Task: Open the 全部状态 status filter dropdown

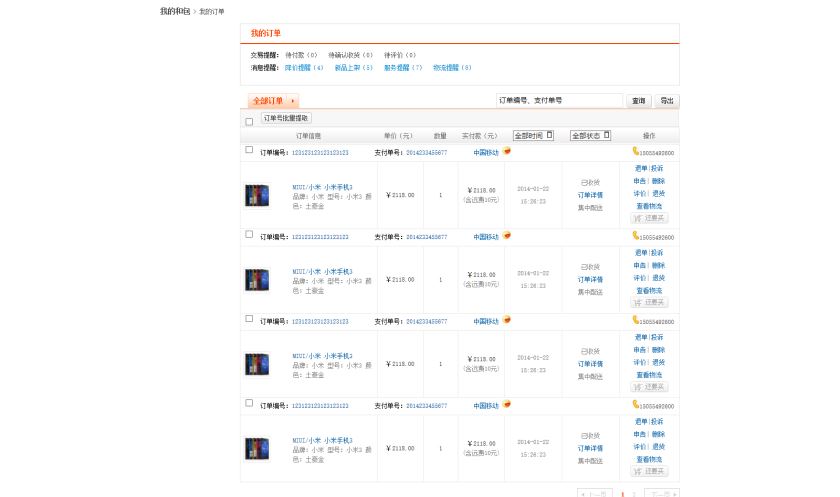Action: pyautogui.click(x=590, y=135)
